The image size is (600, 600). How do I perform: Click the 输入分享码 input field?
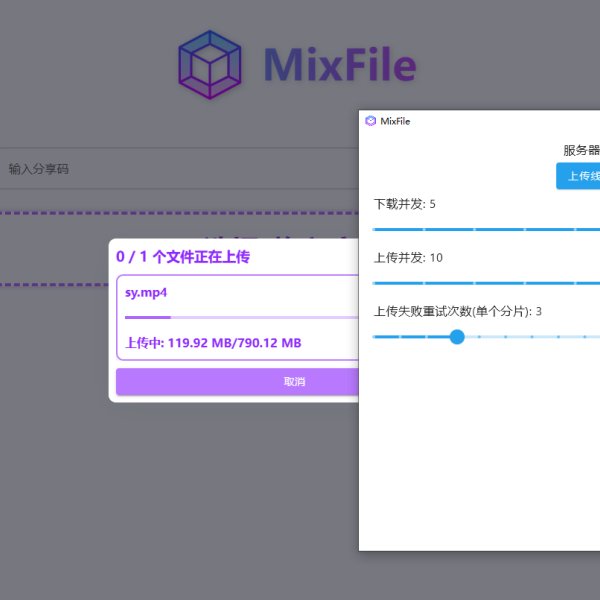tap(179, 168)
